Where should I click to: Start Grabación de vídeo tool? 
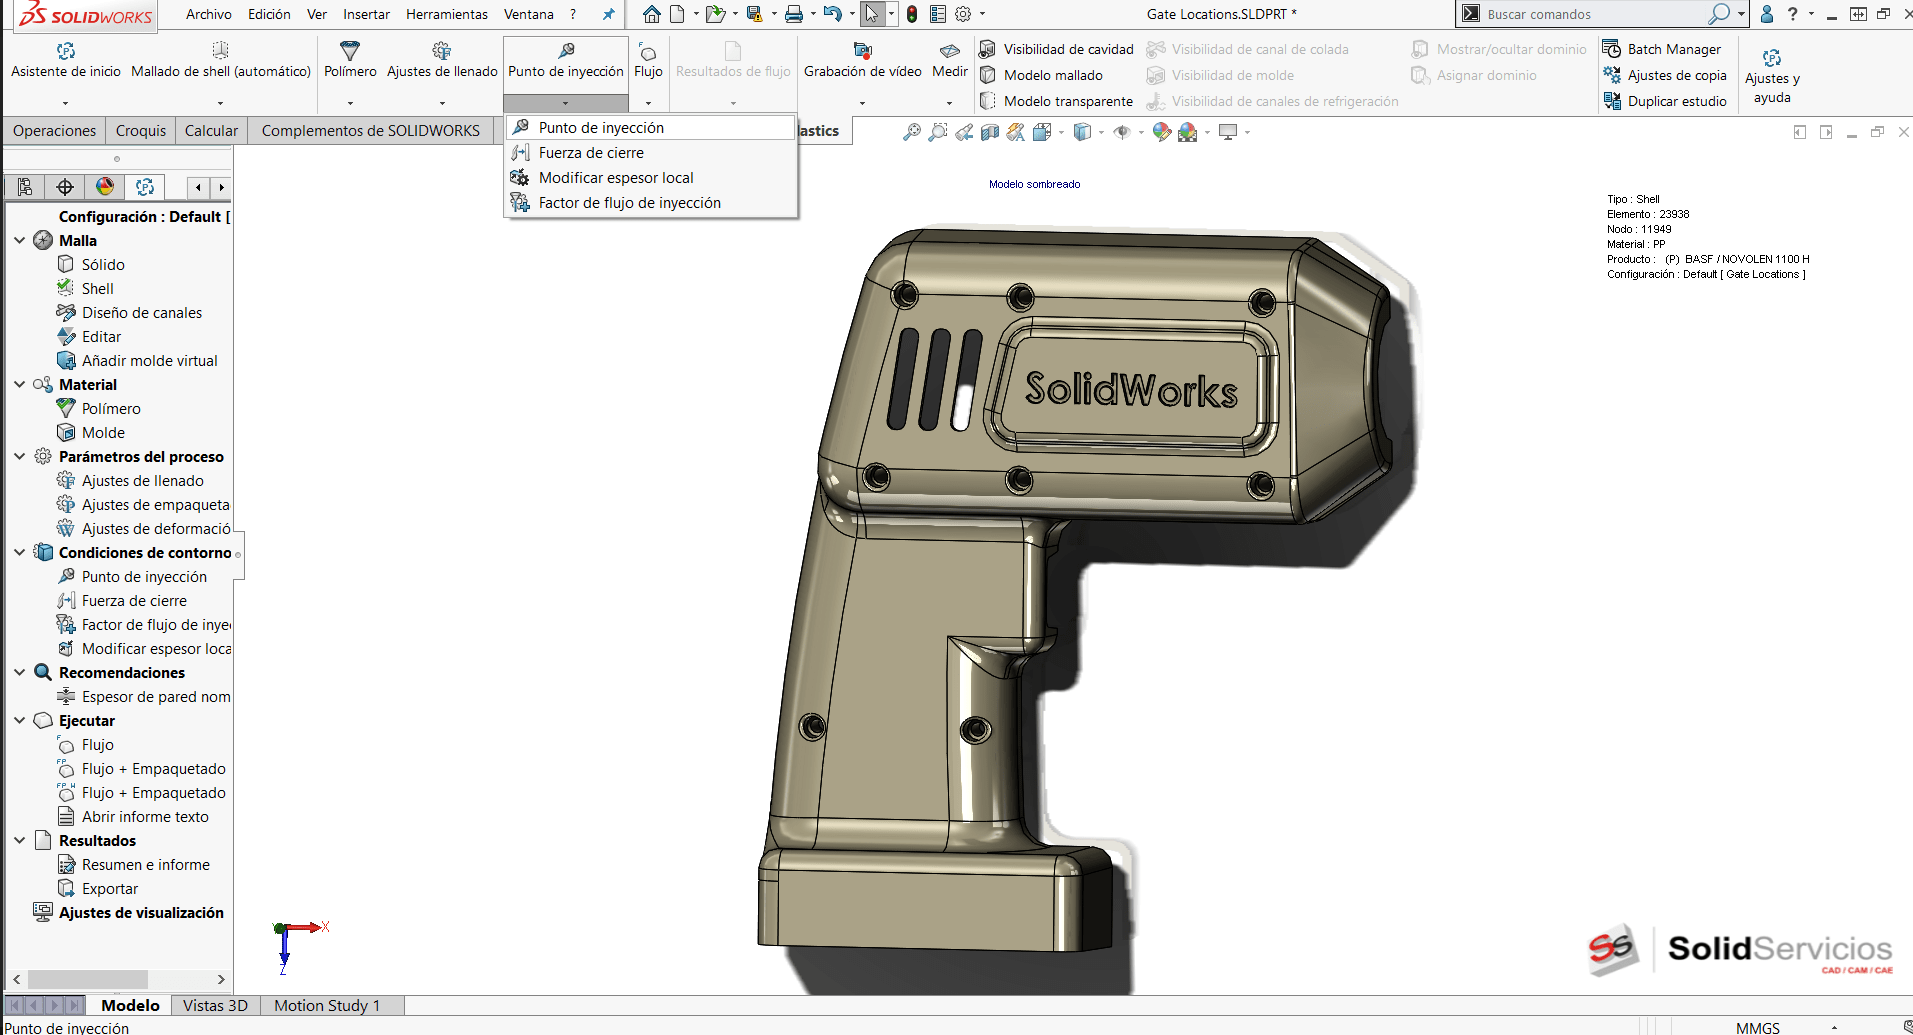[x=863, y=60]
